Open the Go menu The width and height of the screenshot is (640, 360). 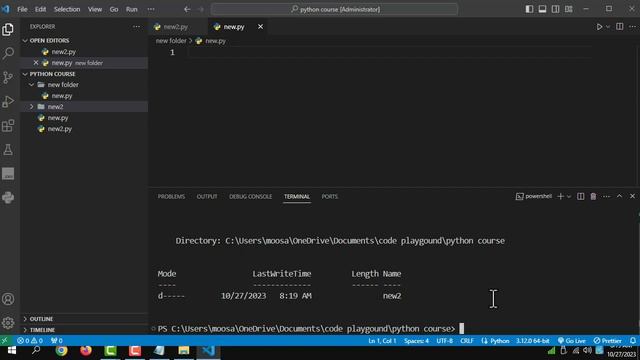pos(114,9)
